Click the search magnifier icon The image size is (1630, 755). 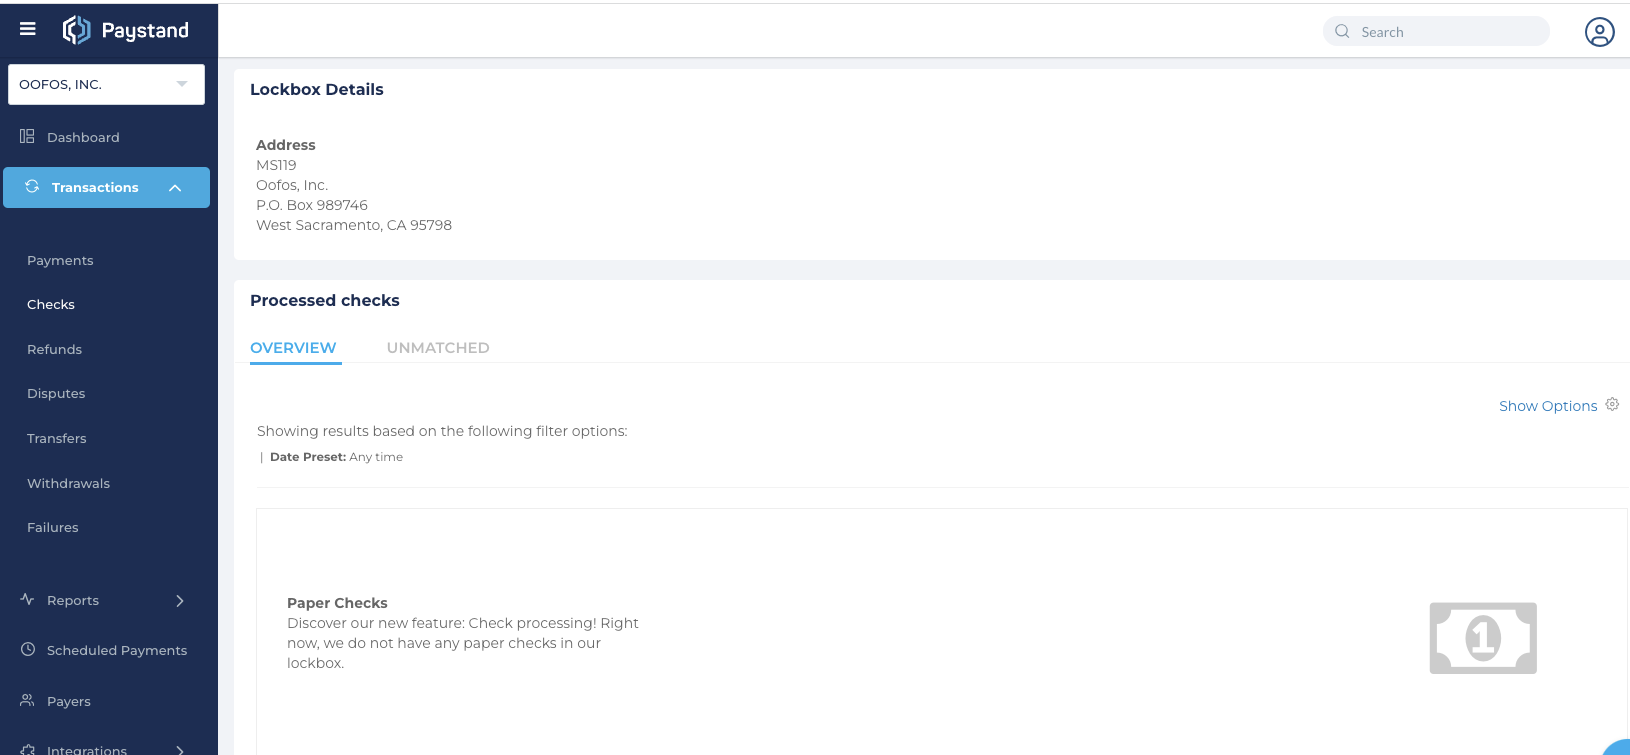tap(1342, 31)
